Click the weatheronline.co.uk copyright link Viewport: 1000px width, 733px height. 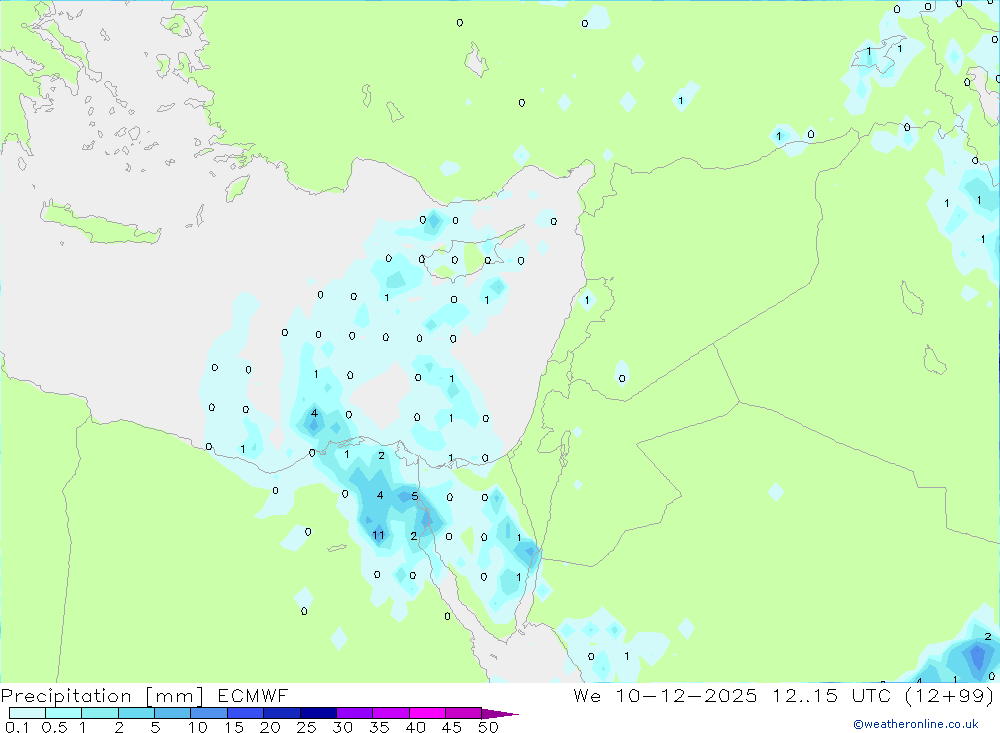point(916,724)
